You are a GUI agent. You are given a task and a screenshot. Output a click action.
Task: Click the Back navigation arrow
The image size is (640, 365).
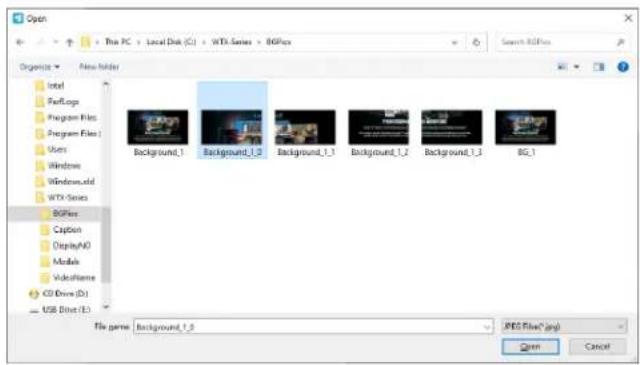(x=20, y=42)
